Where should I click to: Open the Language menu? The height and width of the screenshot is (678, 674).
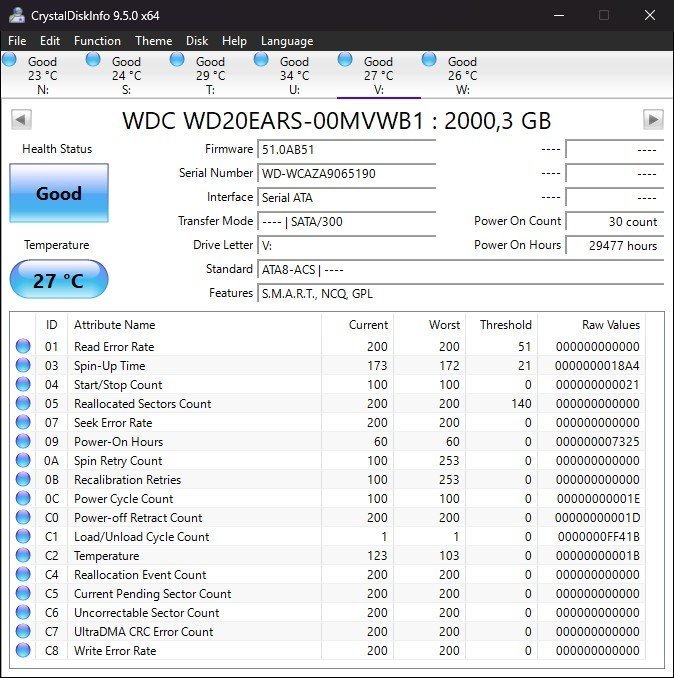coord(287,41)
